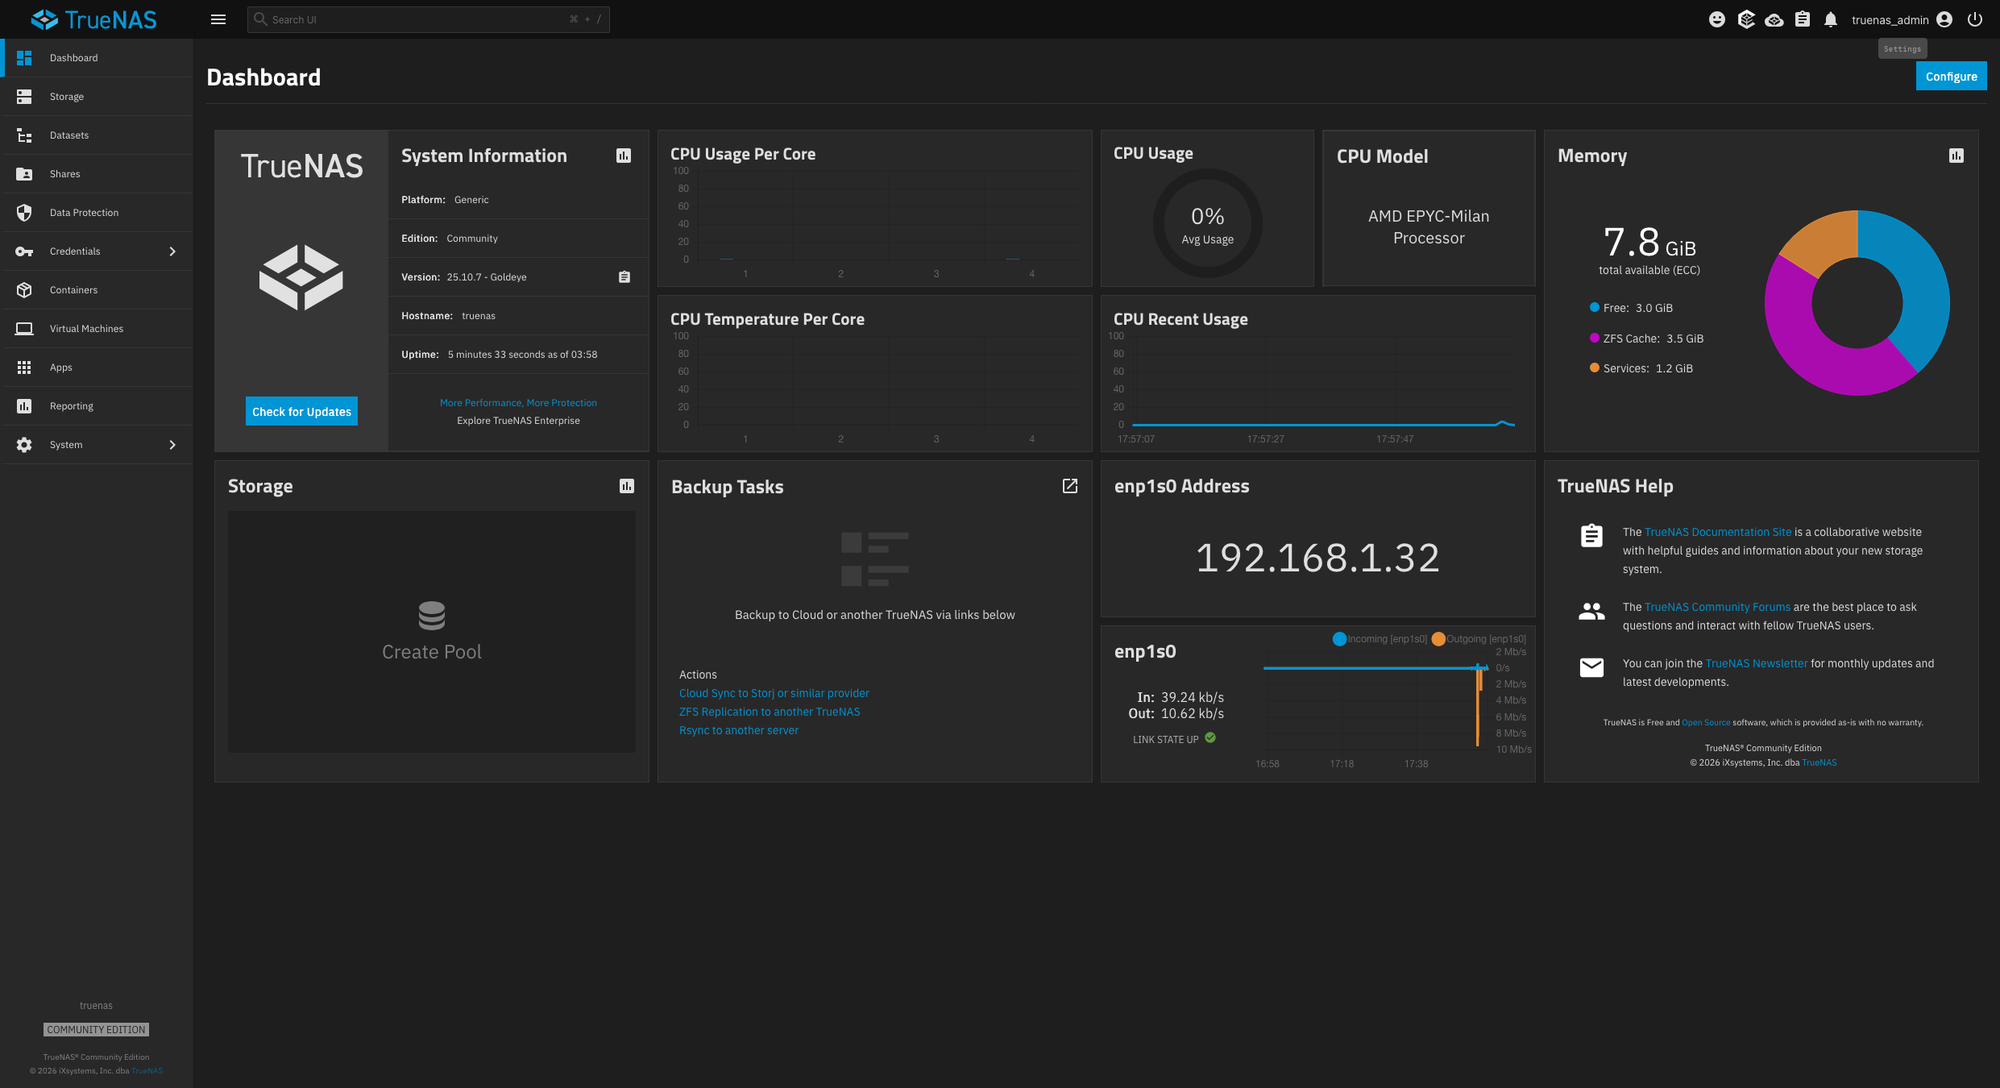This screenshot has height=1088, width=2000.
Task: Open Memory reports chart icon
Action: click(1956, 155)
